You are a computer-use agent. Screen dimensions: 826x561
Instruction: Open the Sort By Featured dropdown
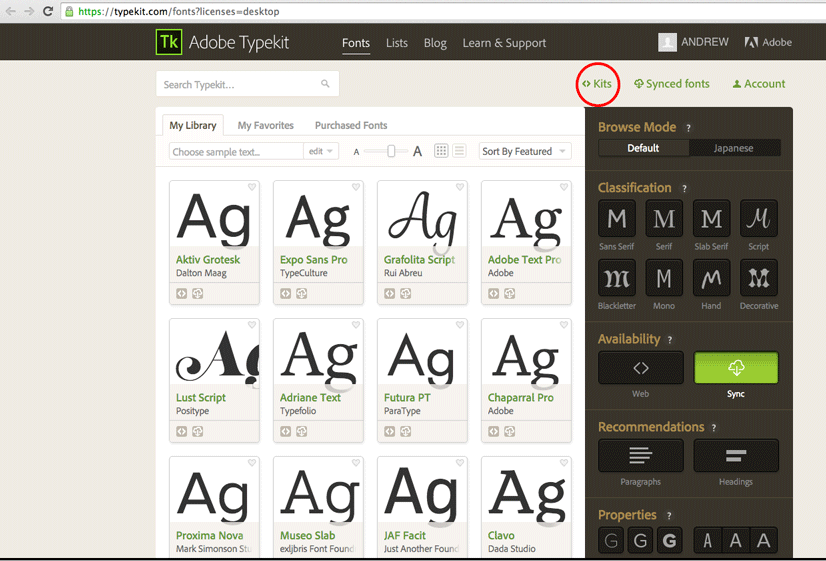524,151
